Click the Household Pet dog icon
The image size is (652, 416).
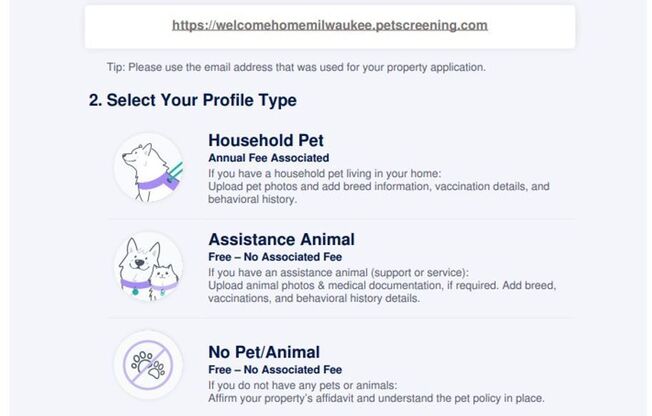pyautogui.click(x=148, y=167)
